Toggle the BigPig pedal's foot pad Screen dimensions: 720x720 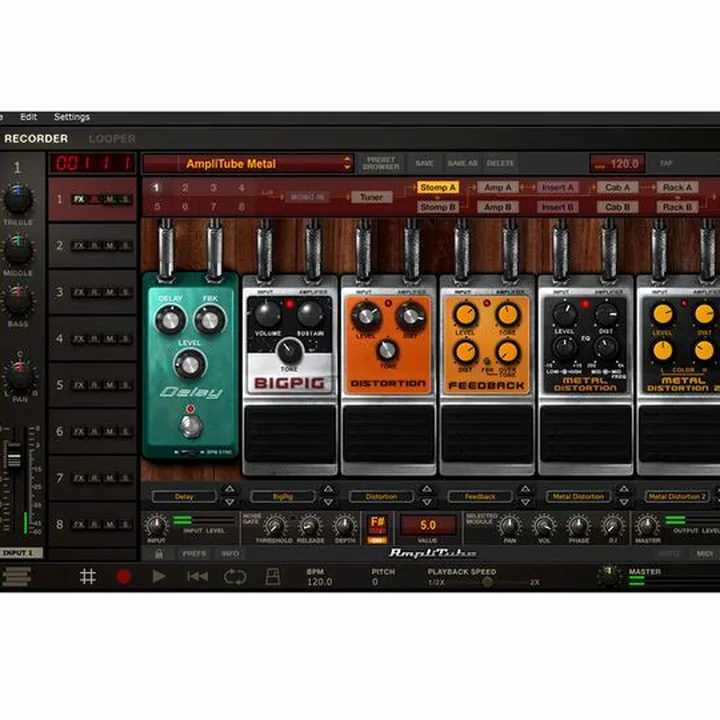pos(290,434)
